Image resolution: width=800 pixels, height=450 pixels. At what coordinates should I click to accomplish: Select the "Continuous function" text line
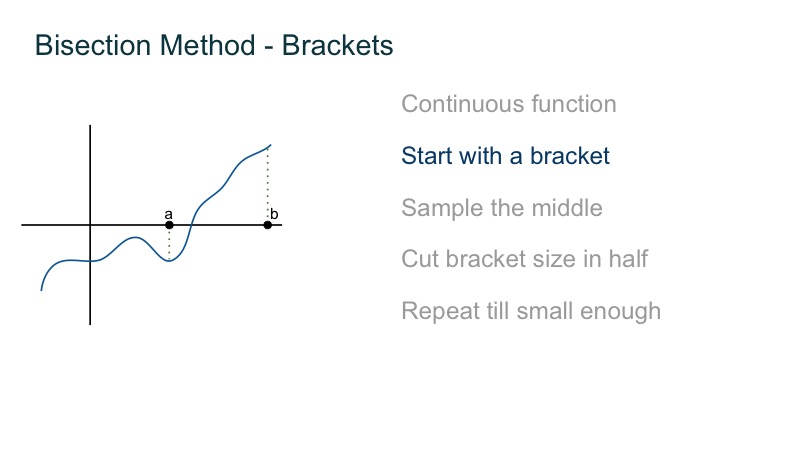pyautogui.click(x=508, y=104)
